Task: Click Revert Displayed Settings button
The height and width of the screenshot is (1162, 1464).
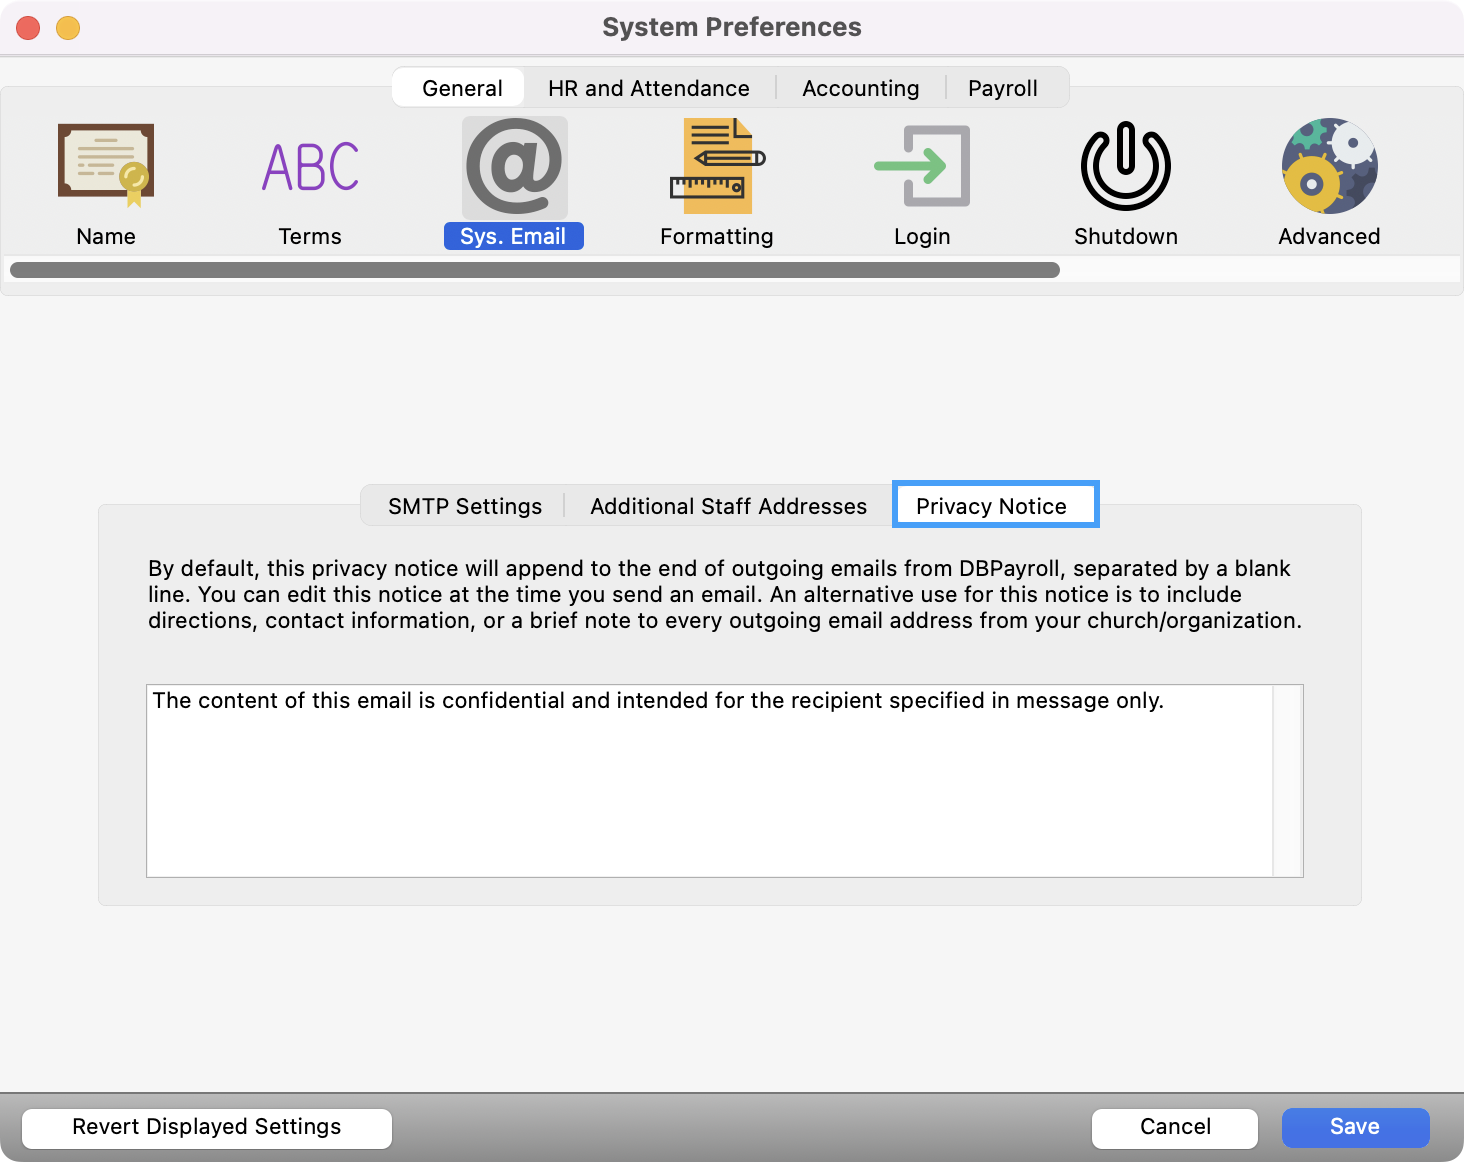Action: tap(207, 1127)
